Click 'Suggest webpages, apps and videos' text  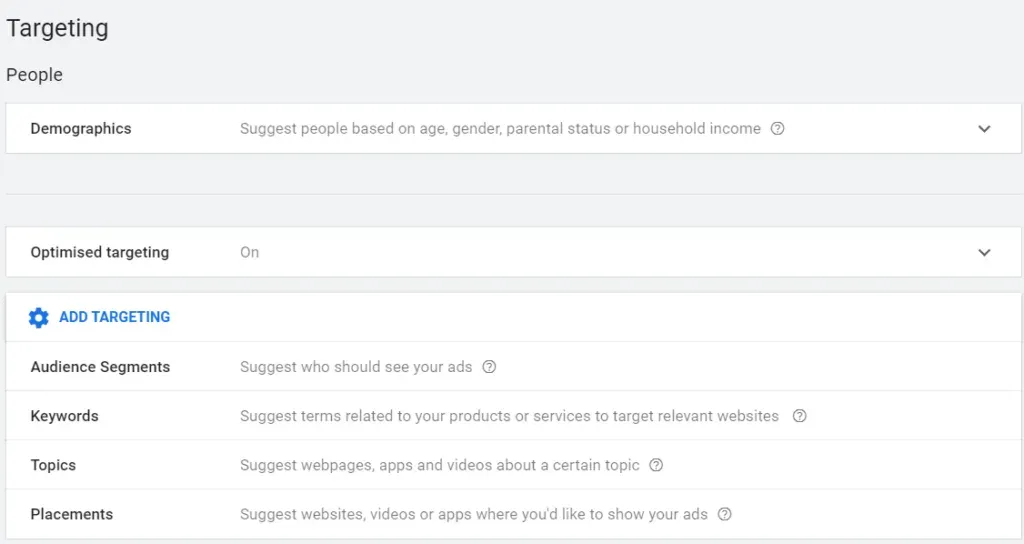pos(440,465)
